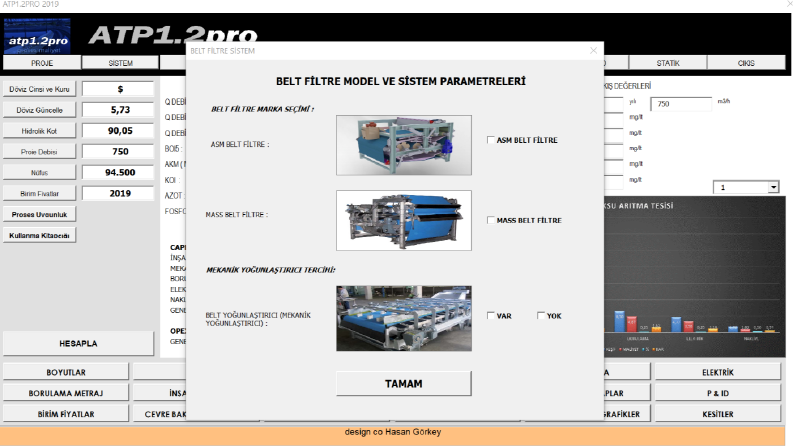793x446 pixels.
Task: Click the design co Hasan Görkey footer text
Action: pyautogui.click(x=393, y=432)
